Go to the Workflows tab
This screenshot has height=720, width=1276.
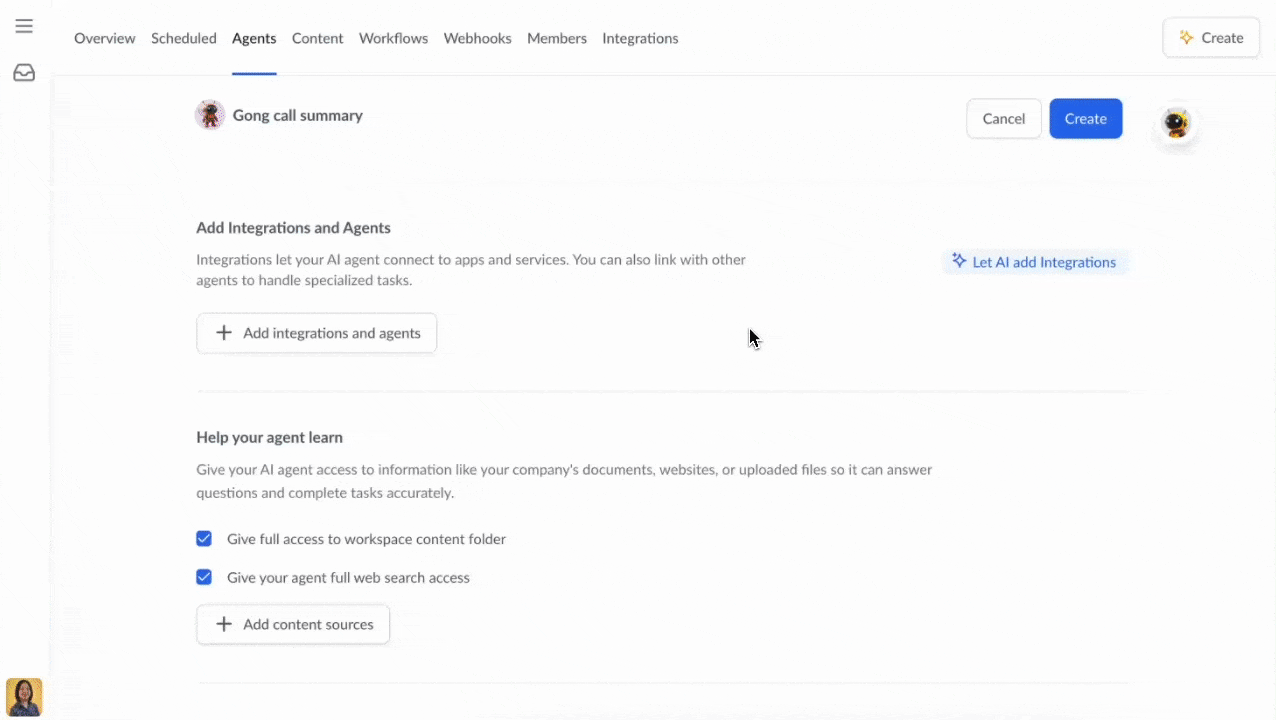coord(393,38)
